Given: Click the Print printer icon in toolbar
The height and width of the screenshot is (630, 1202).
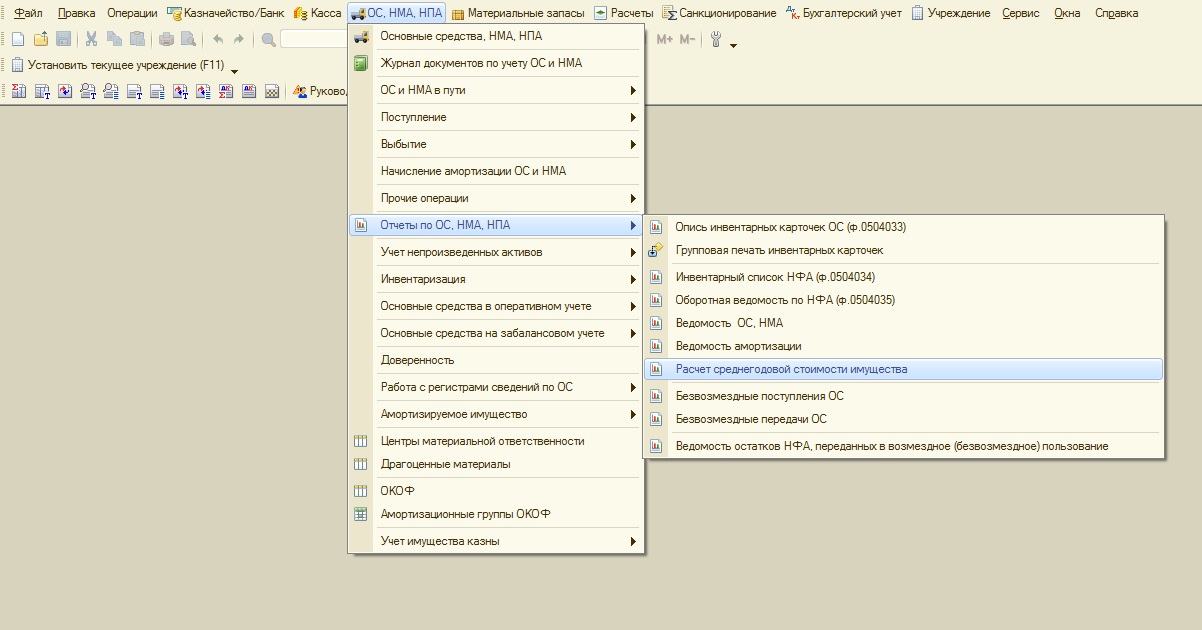Looking at the screenshot, I should coord(166,39).
